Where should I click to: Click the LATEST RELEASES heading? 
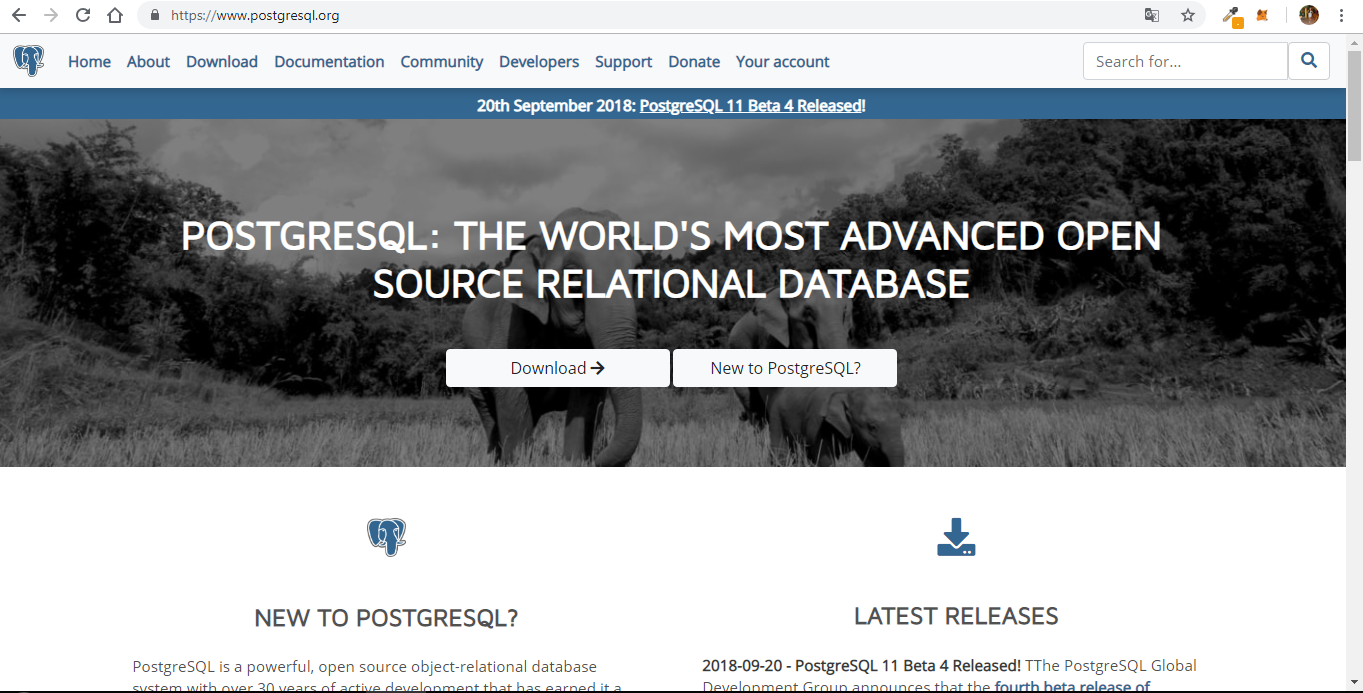click(x=956, y=616)
